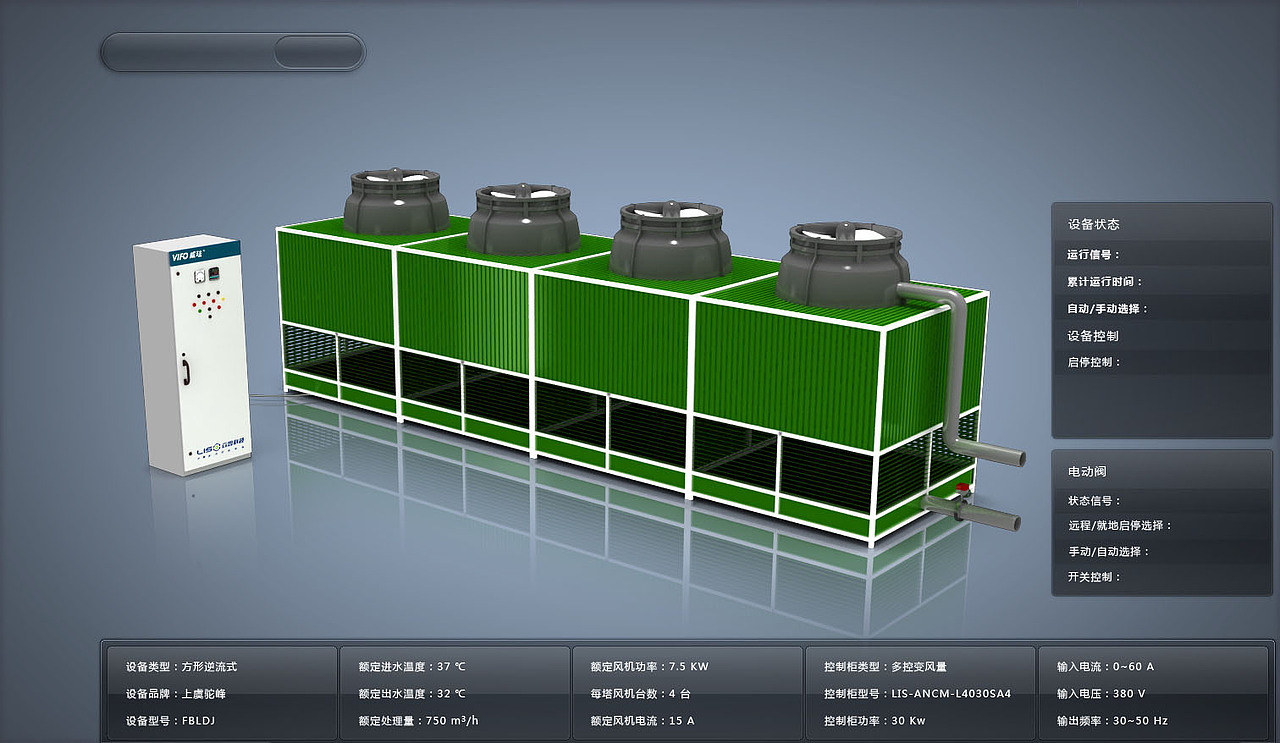
Task: Select the white VIFO control cabinet
Action: point(192,354)
